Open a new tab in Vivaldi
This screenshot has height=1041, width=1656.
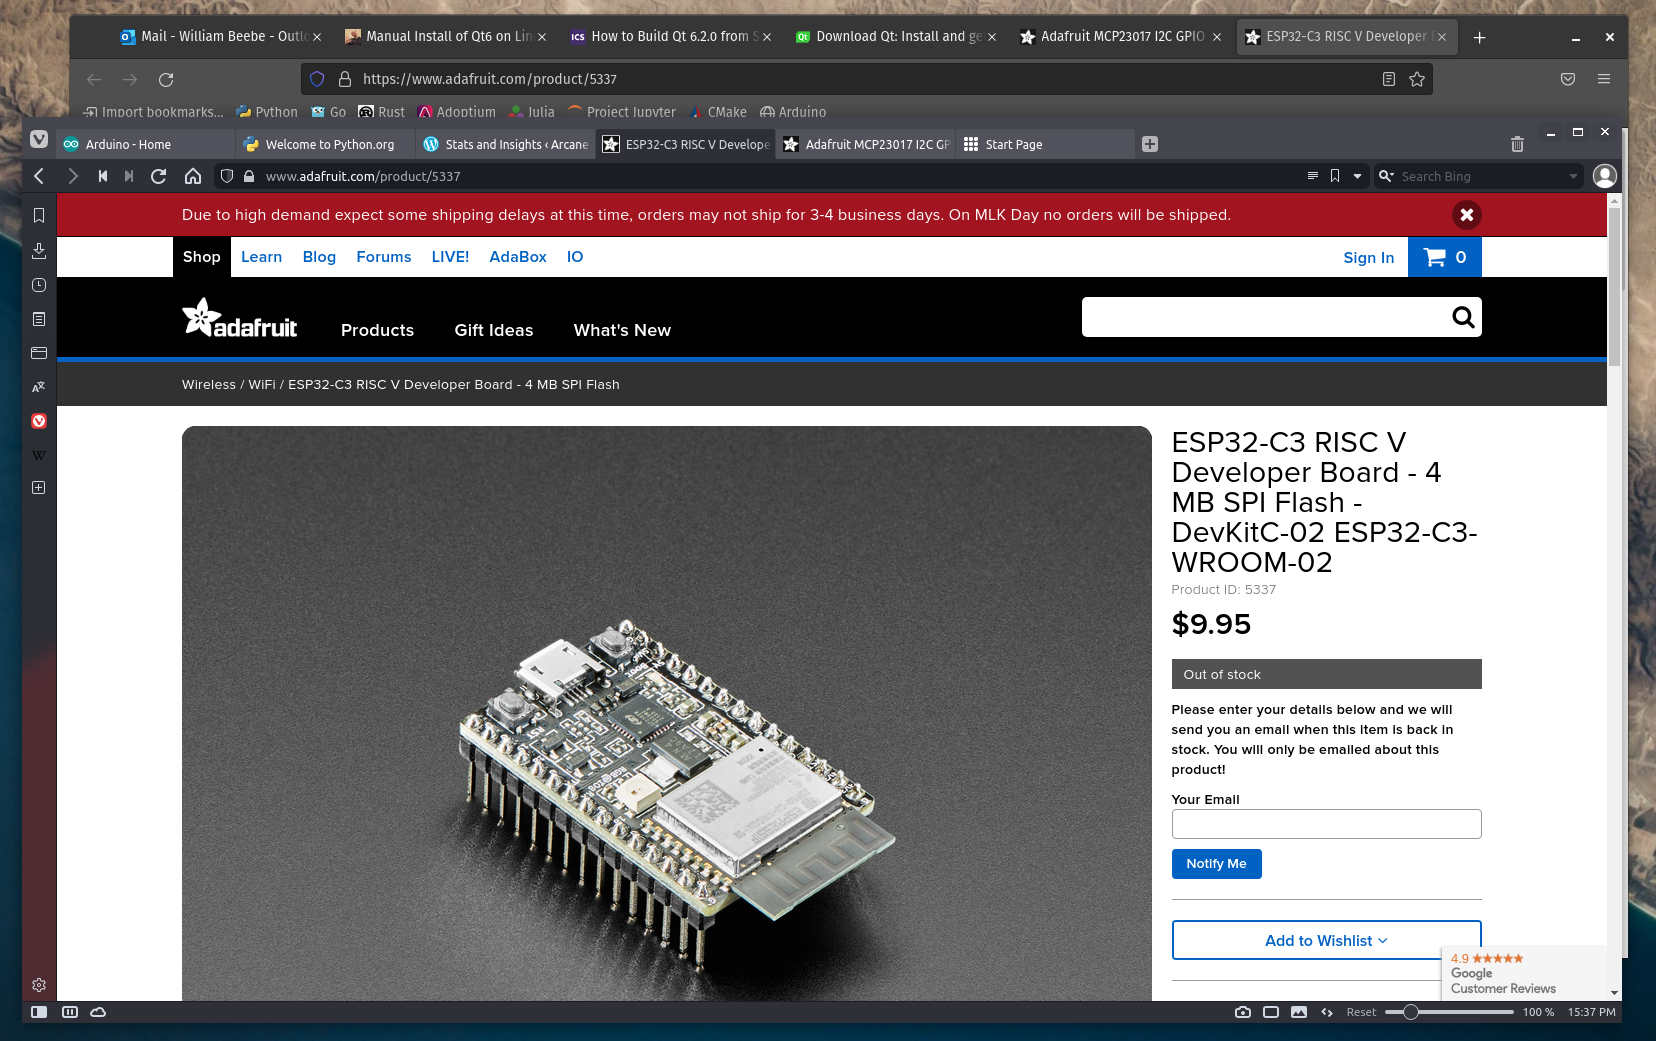pos(1150,144)
